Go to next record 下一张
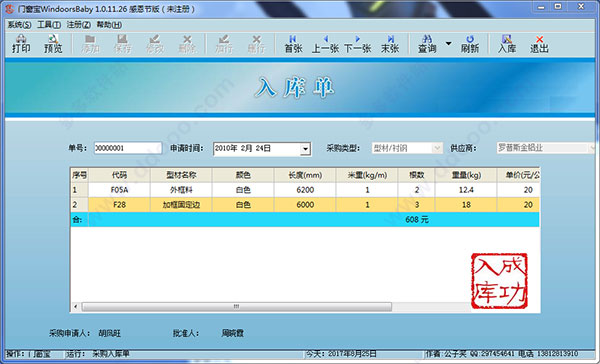Screen dimensions: 600x364 coord(357,44)
